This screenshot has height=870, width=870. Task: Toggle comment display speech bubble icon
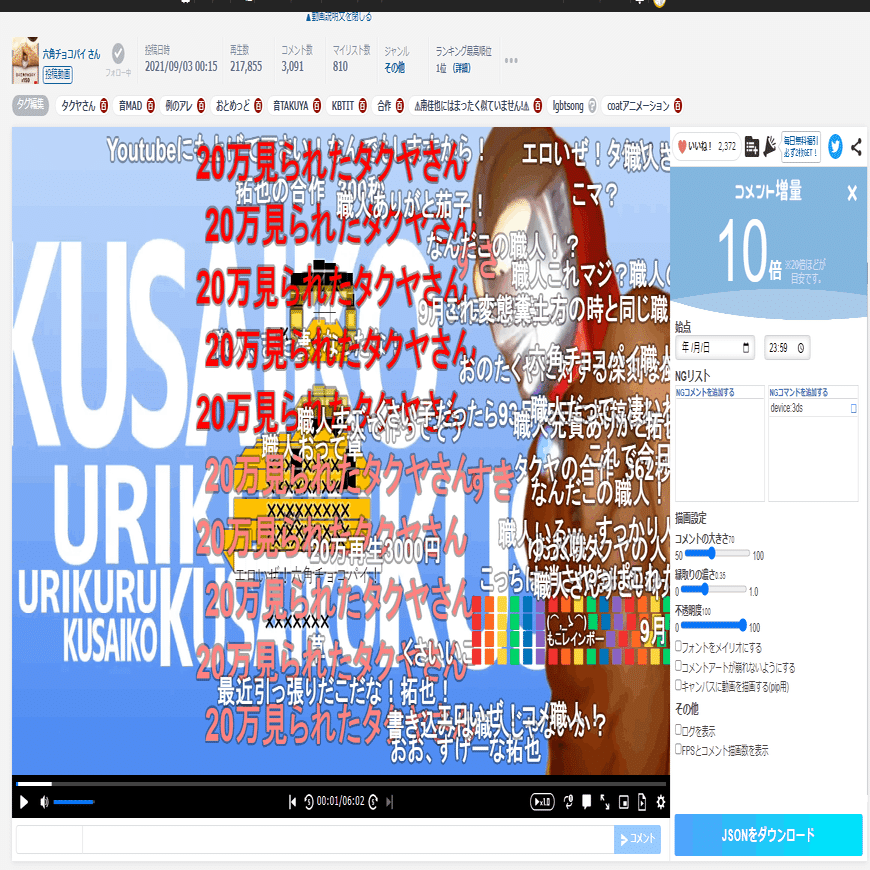point(586,802)
